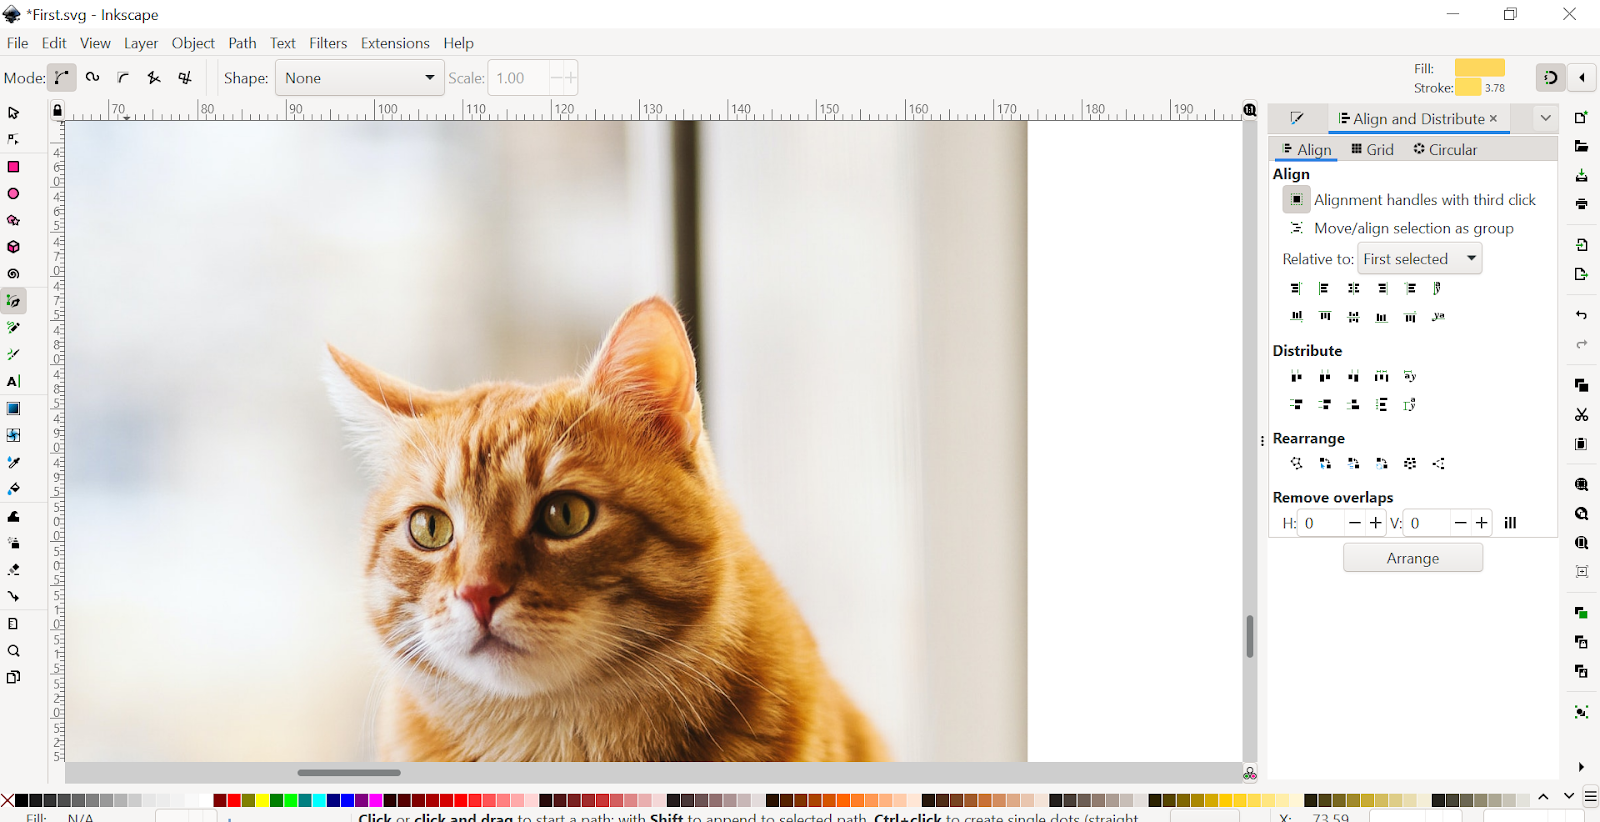Screen dimensions: 1600x822
Task: Open the Extensions menu
Action: 395,43
